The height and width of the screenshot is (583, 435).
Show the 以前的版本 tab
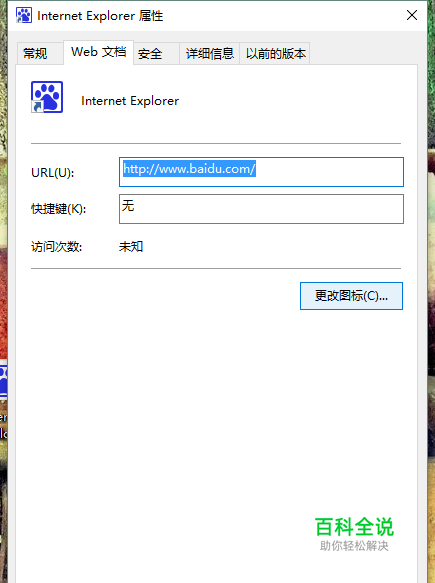pyautogui.click(x=275, y=54)
